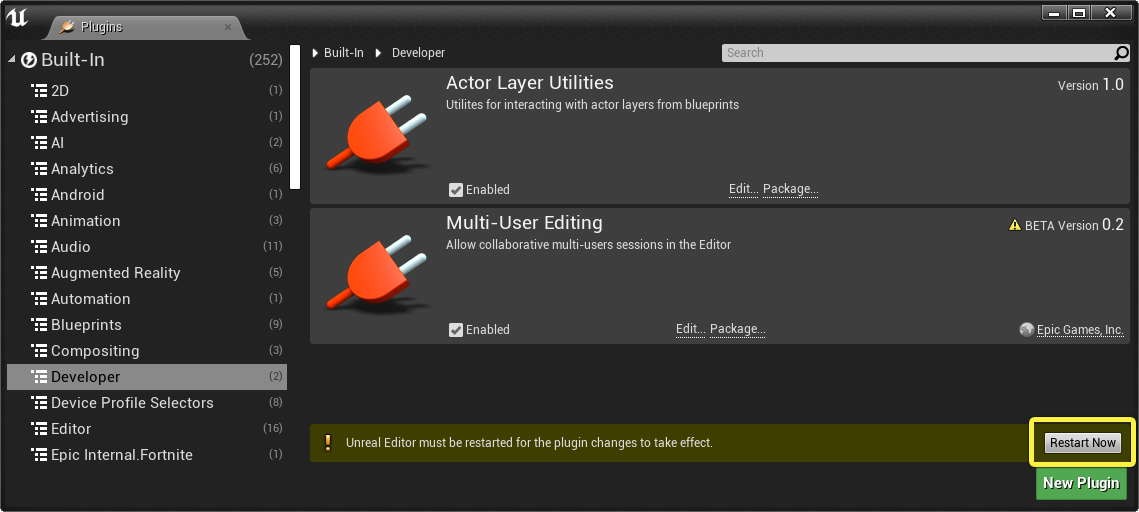The width and height of the screenshot is (1139, 512).
Task: Click the restart warning exclamation icon
Action: coord(328,442)
